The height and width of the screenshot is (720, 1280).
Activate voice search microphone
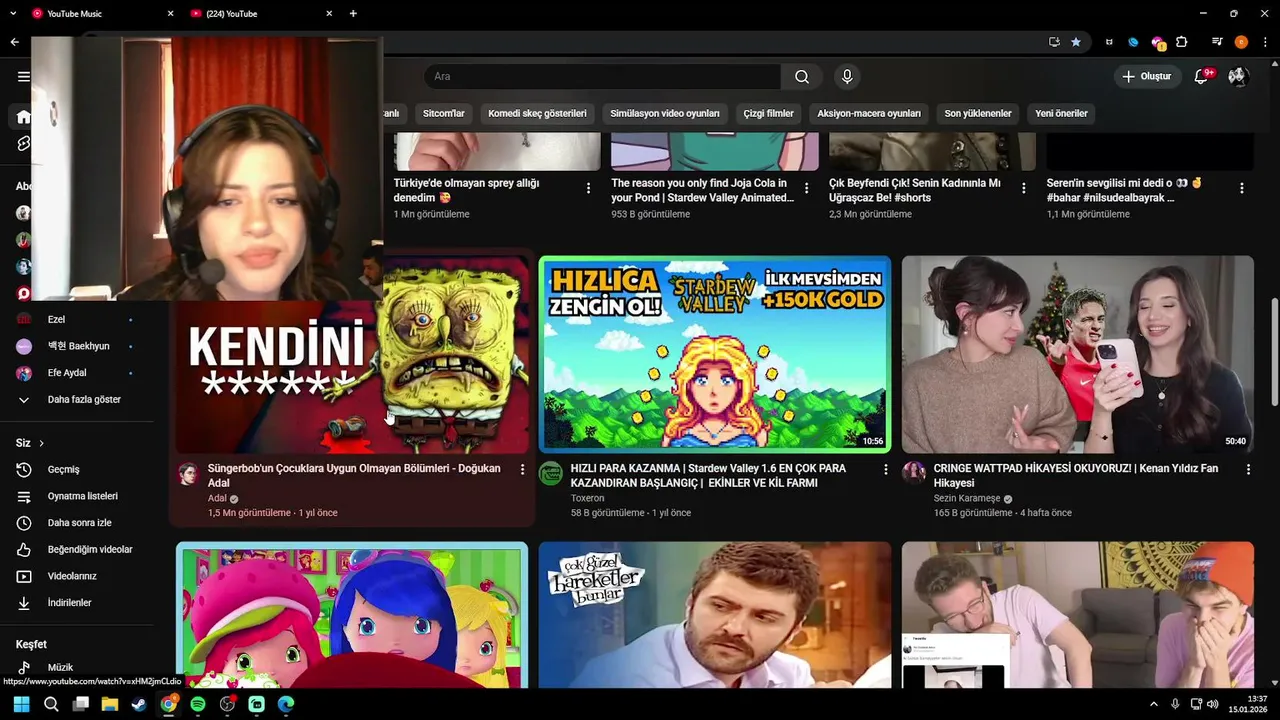(x=847, y=77)
